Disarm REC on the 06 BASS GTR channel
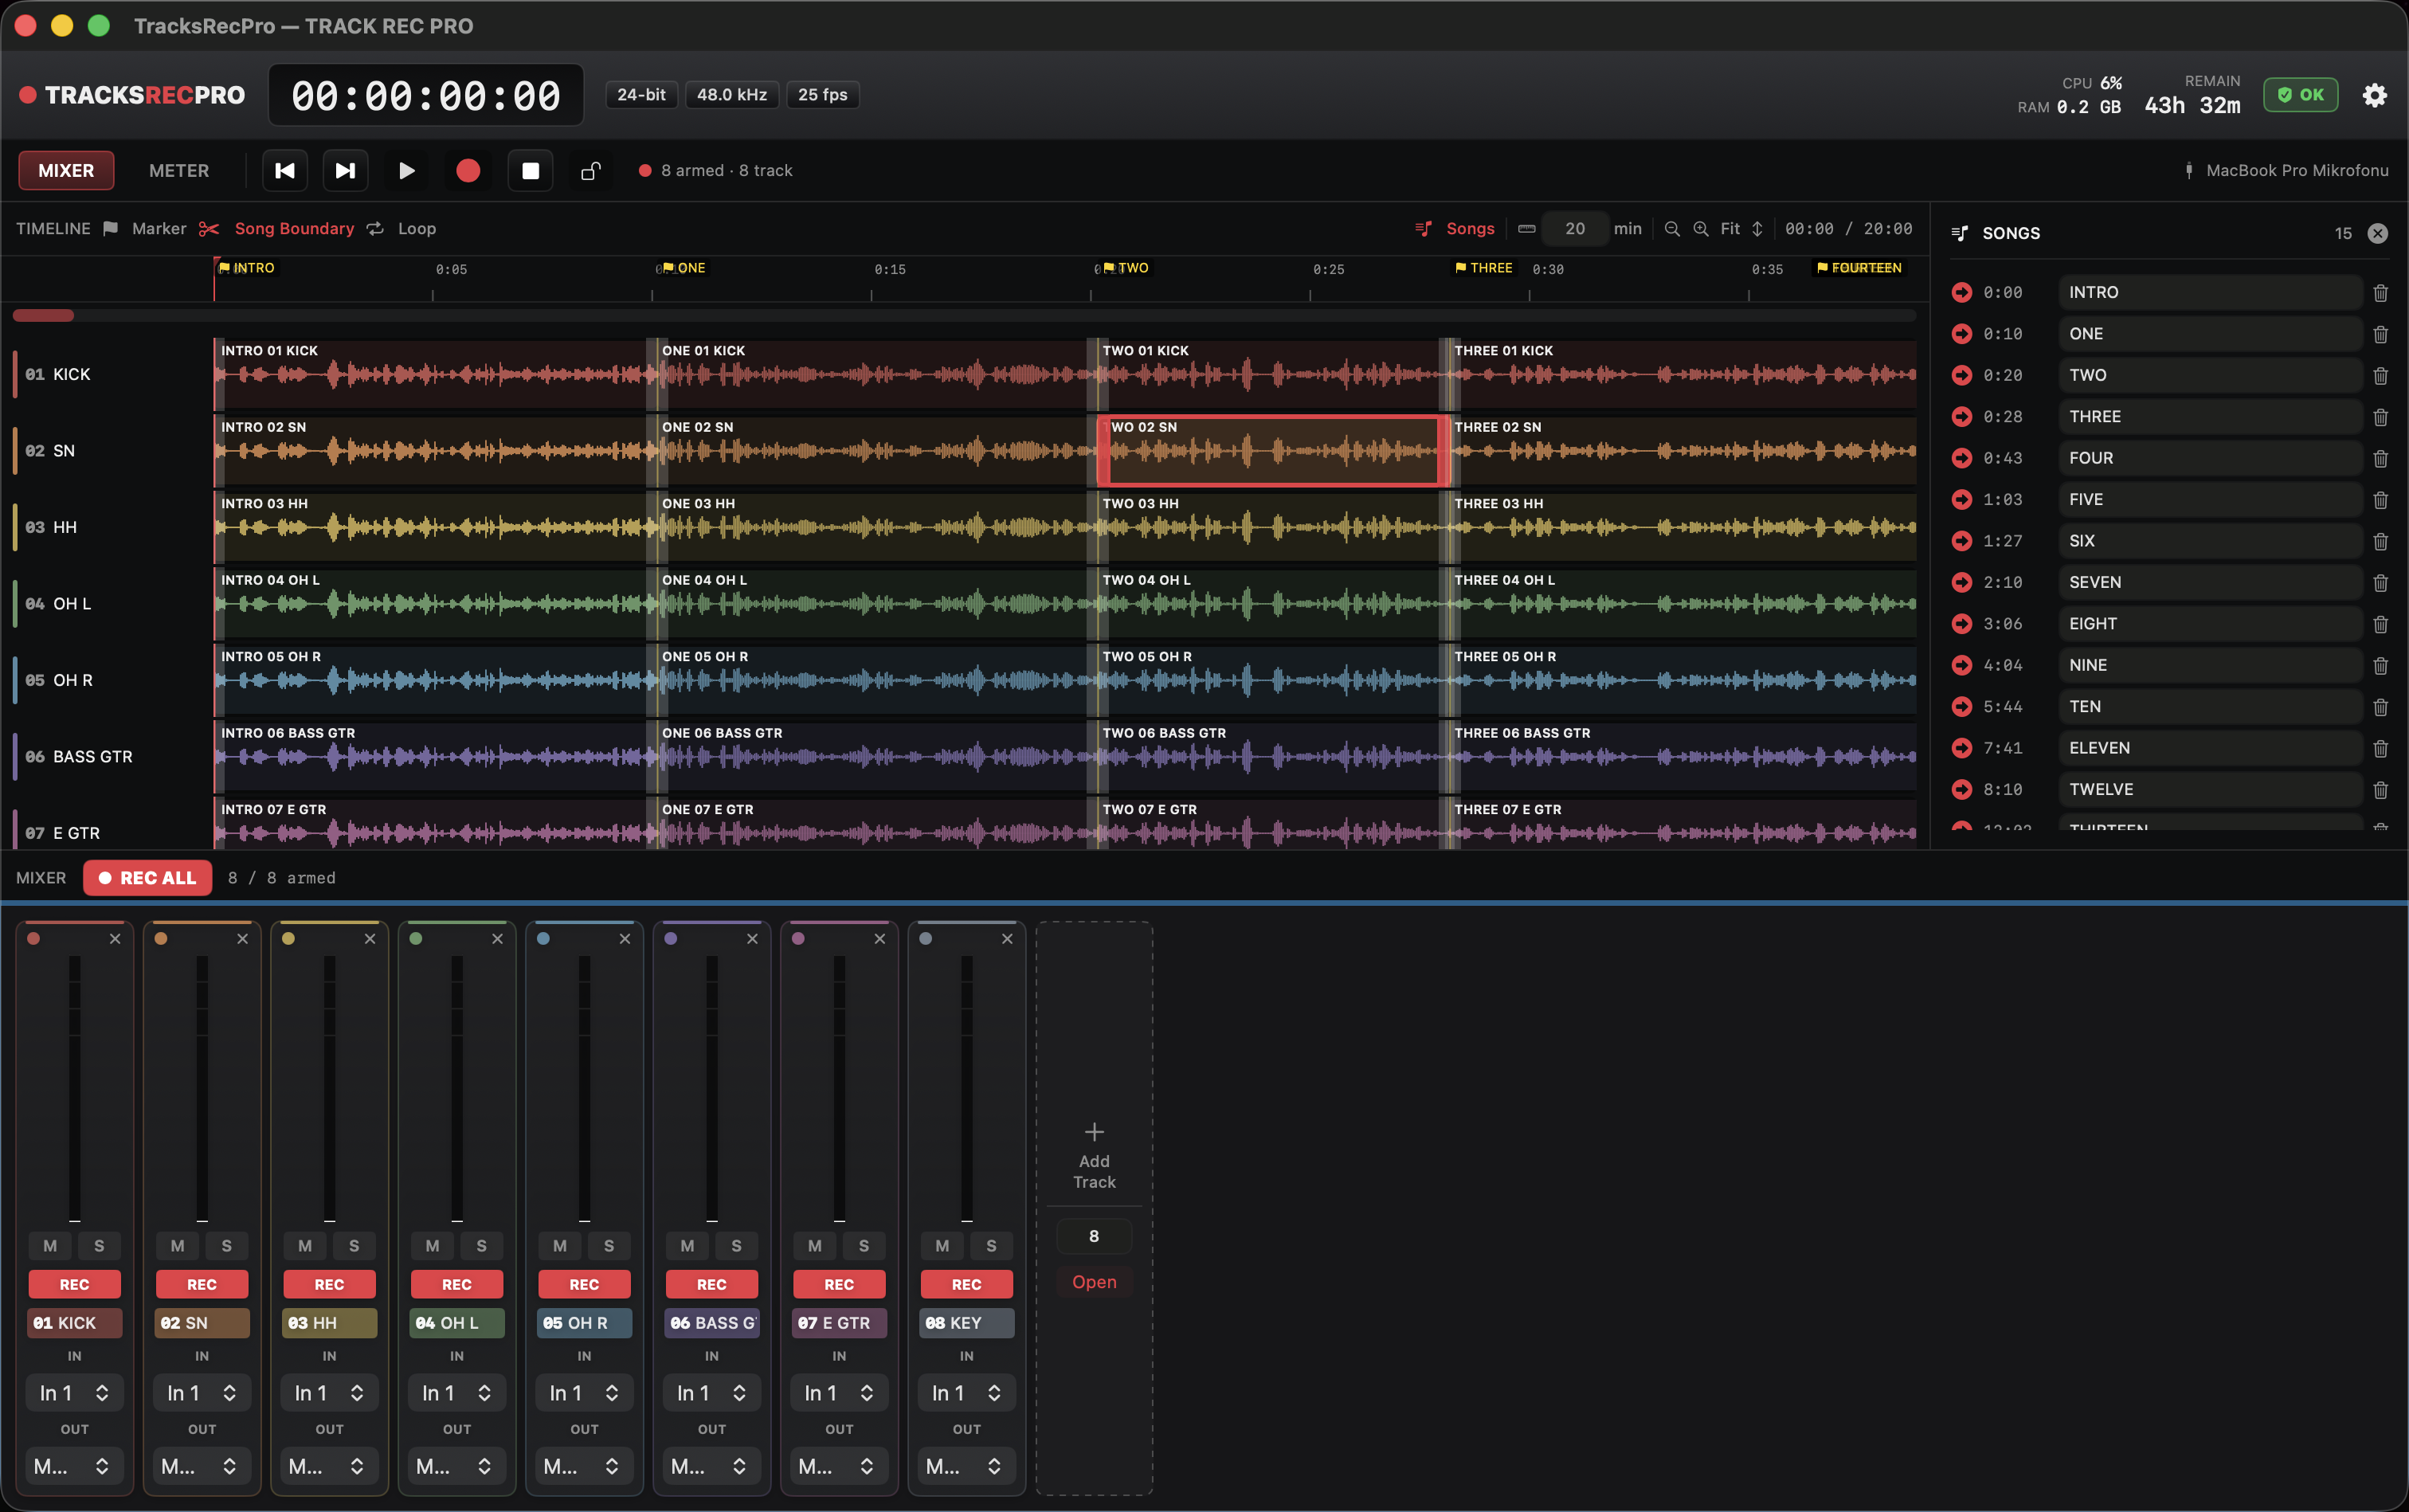2409x1512 pixels. [712, 1284]
